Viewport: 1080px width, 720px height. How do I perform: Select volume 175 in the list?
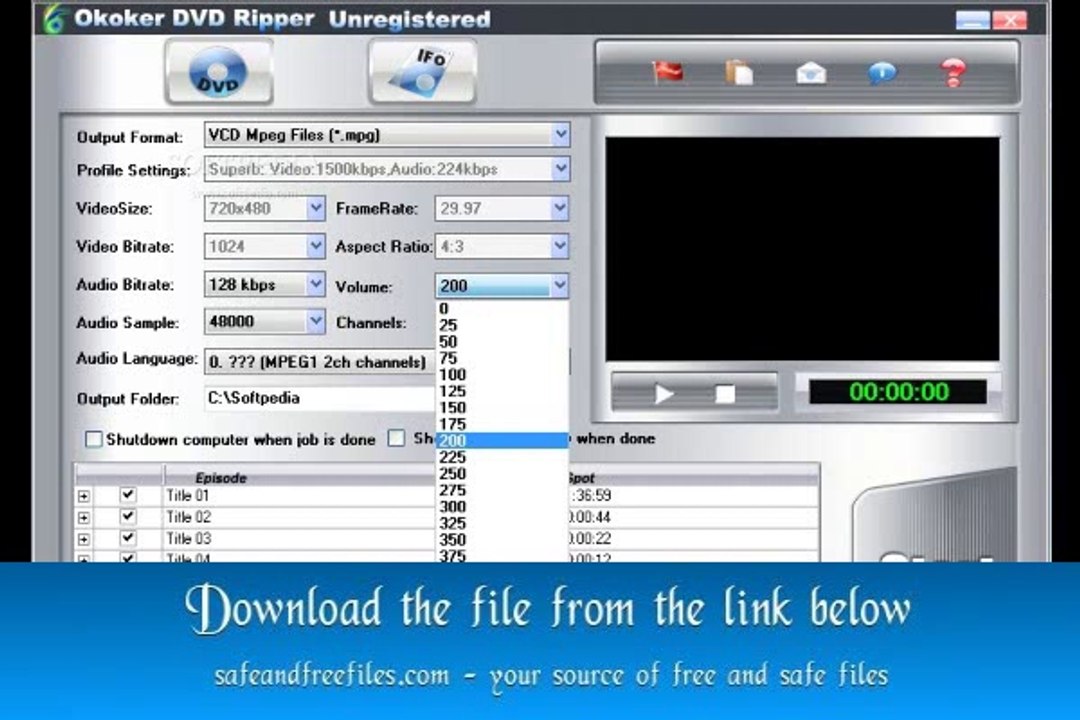pos(502,424)
